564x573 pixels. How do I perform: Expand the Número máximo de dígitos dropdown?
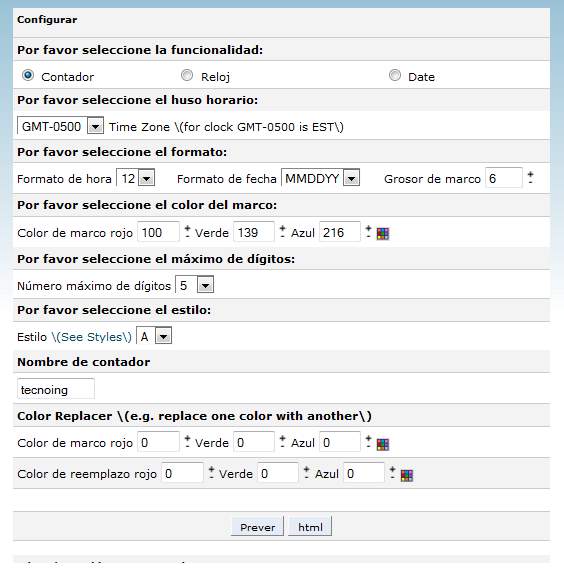[x=195, y=285]
